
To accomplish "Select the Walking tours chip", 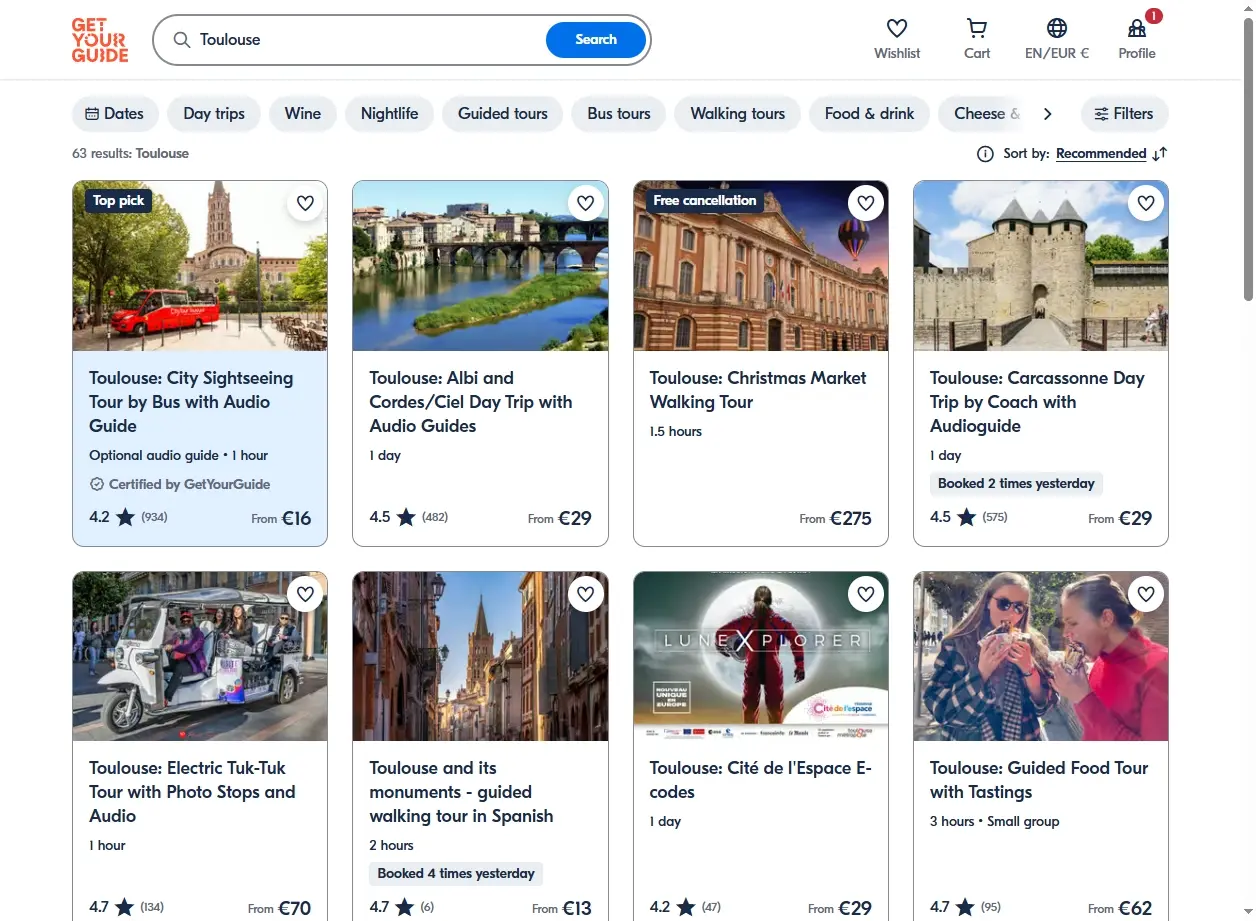I will (x=738, y=114).
